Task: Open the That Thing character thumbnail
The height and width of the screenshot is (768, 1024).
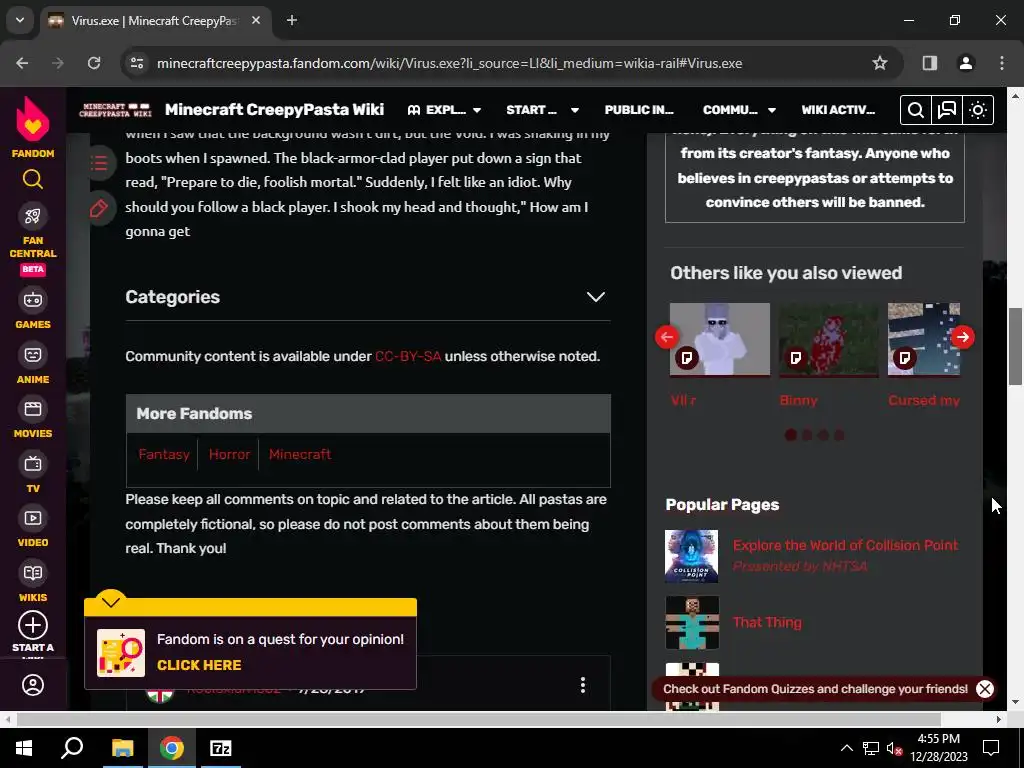Action: click(x=692, y=622)
